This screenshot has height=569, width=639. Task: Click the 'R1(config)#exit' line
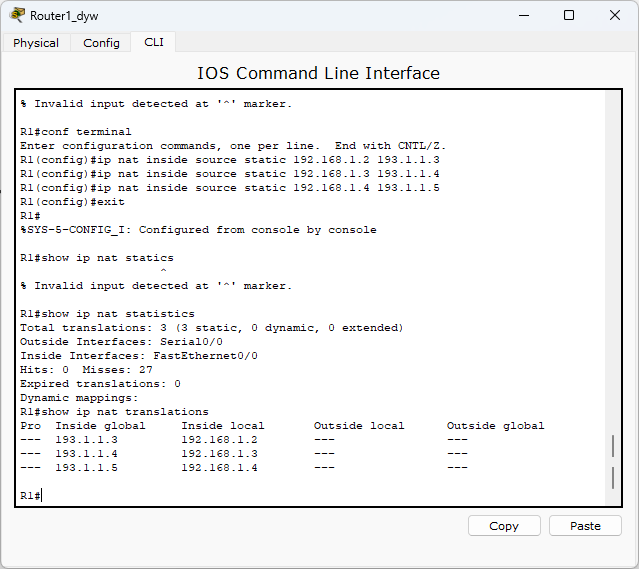tap(72, 202)
